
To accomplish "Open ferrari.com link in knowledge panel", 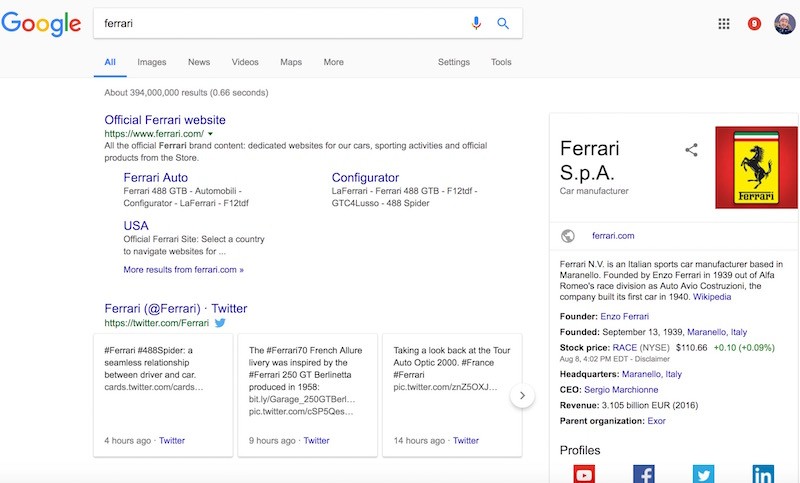I will pyautogui.click(x=613, y=236).
